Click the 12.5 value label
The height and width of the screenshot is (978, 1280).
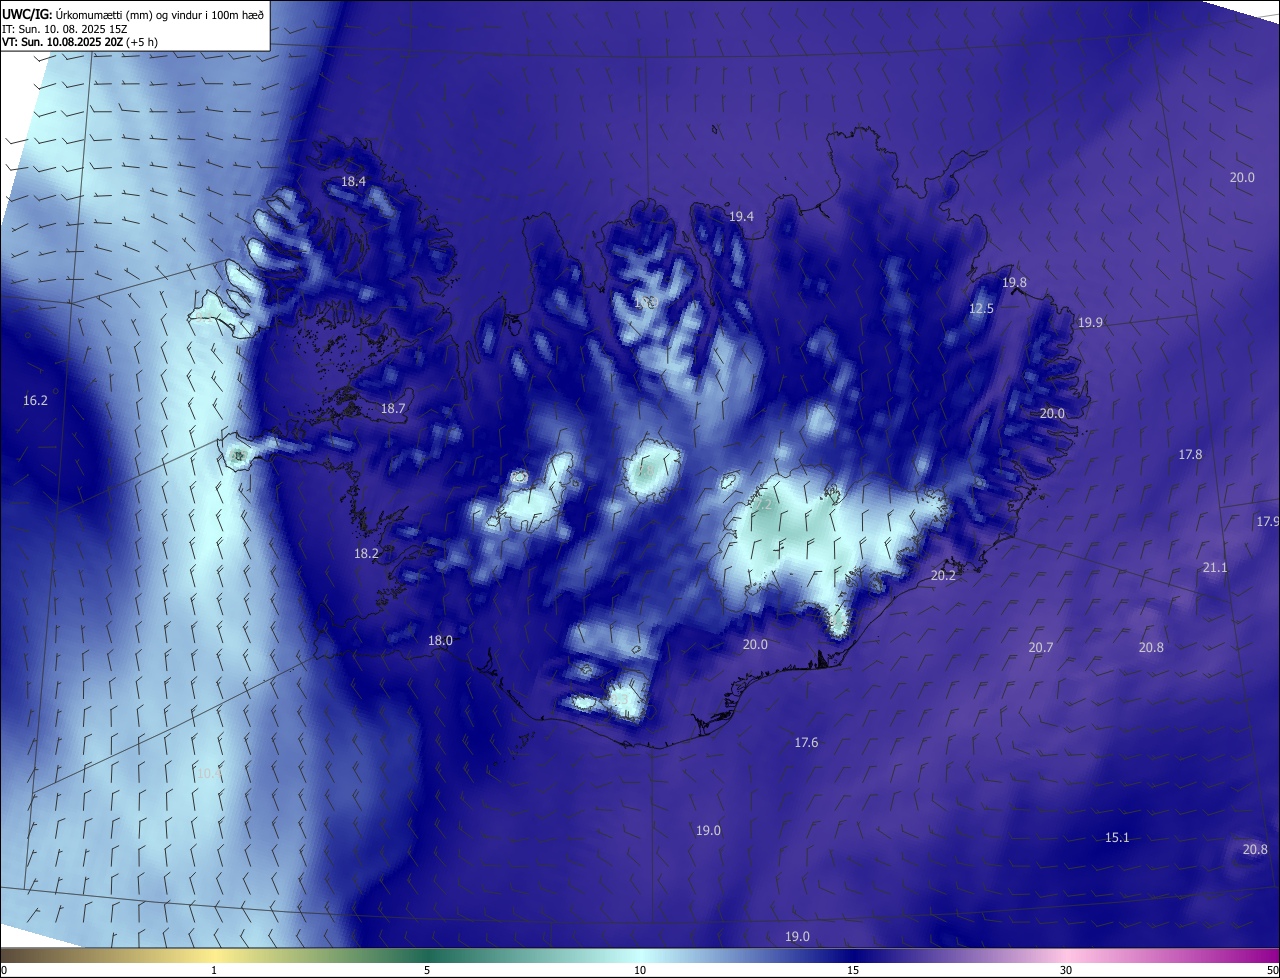click(x=981, y=309)
